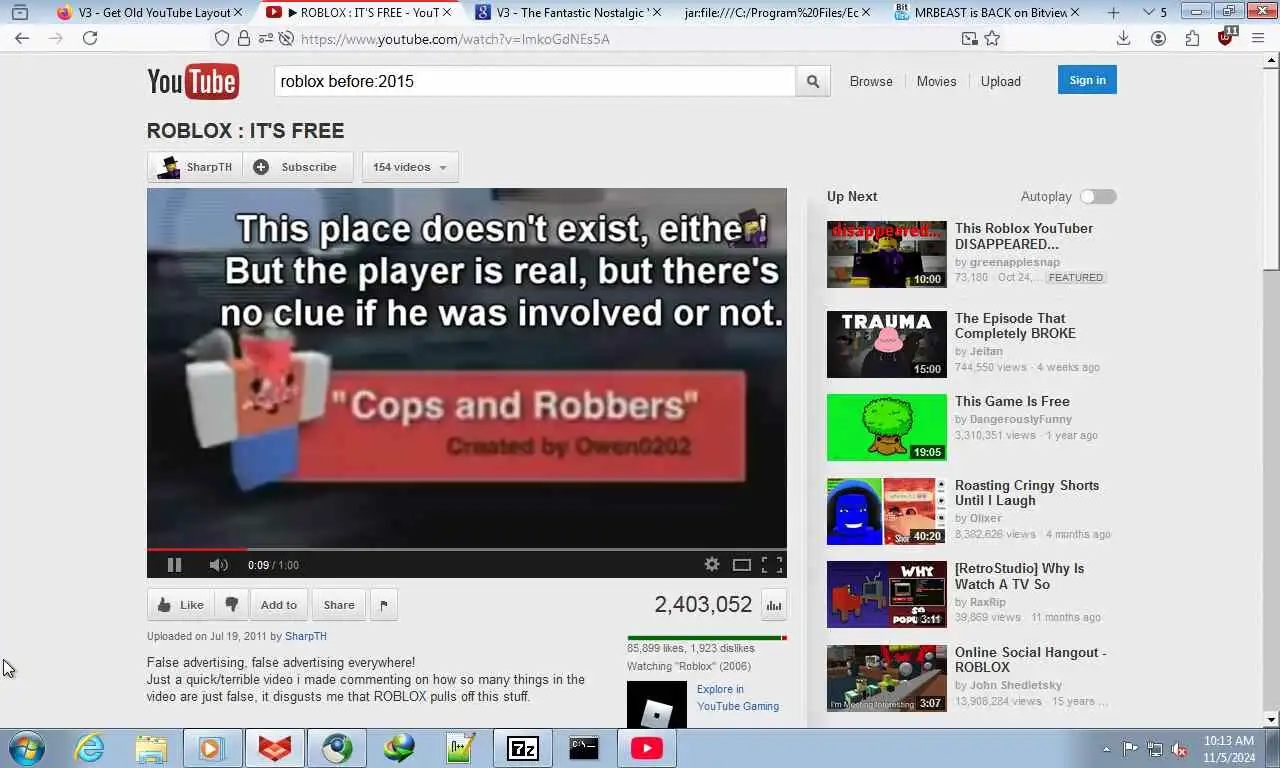Mute the video volume

pyautogui.click(x=218, y=565)
